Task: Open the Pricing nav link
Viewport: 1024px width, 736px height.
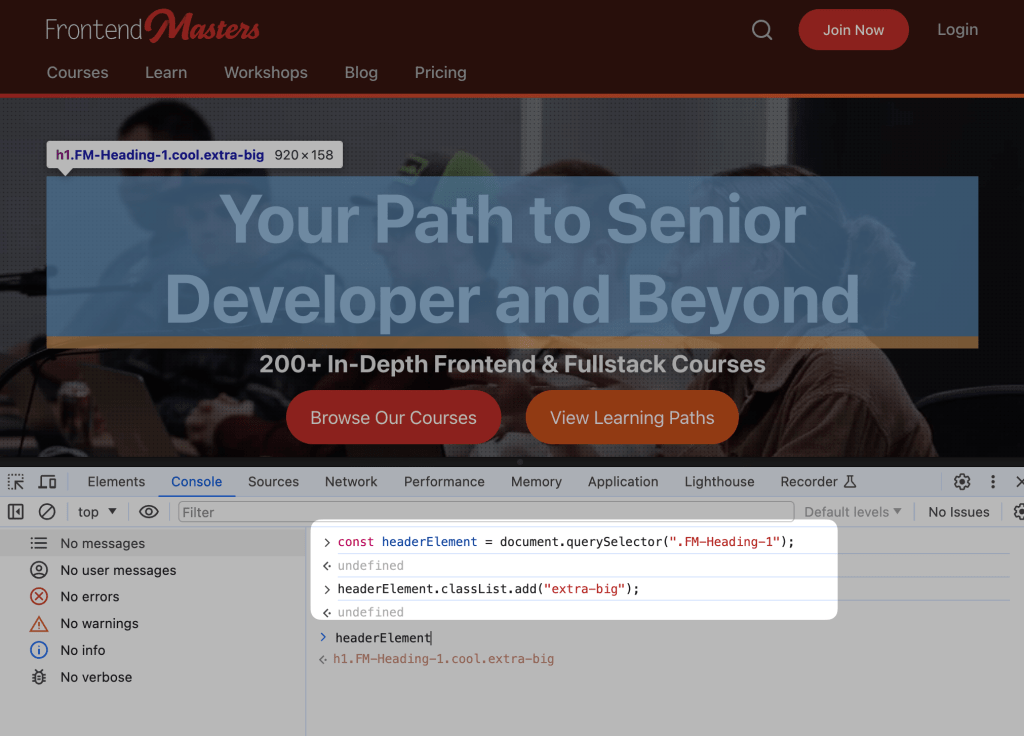Action: click(x=441, y=72)
